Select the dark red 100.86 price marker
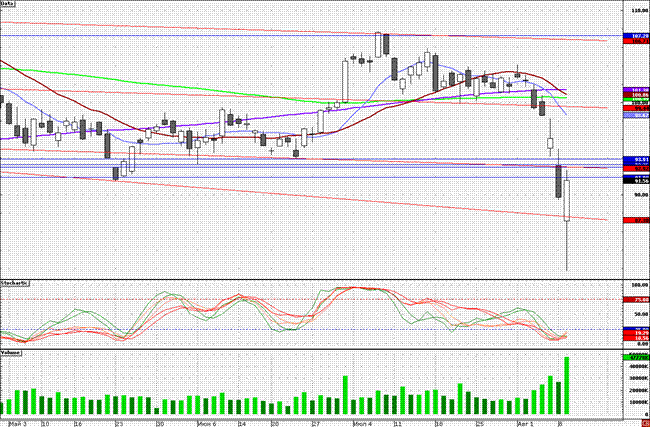This screenshot has height=427, width=650. 636,95
